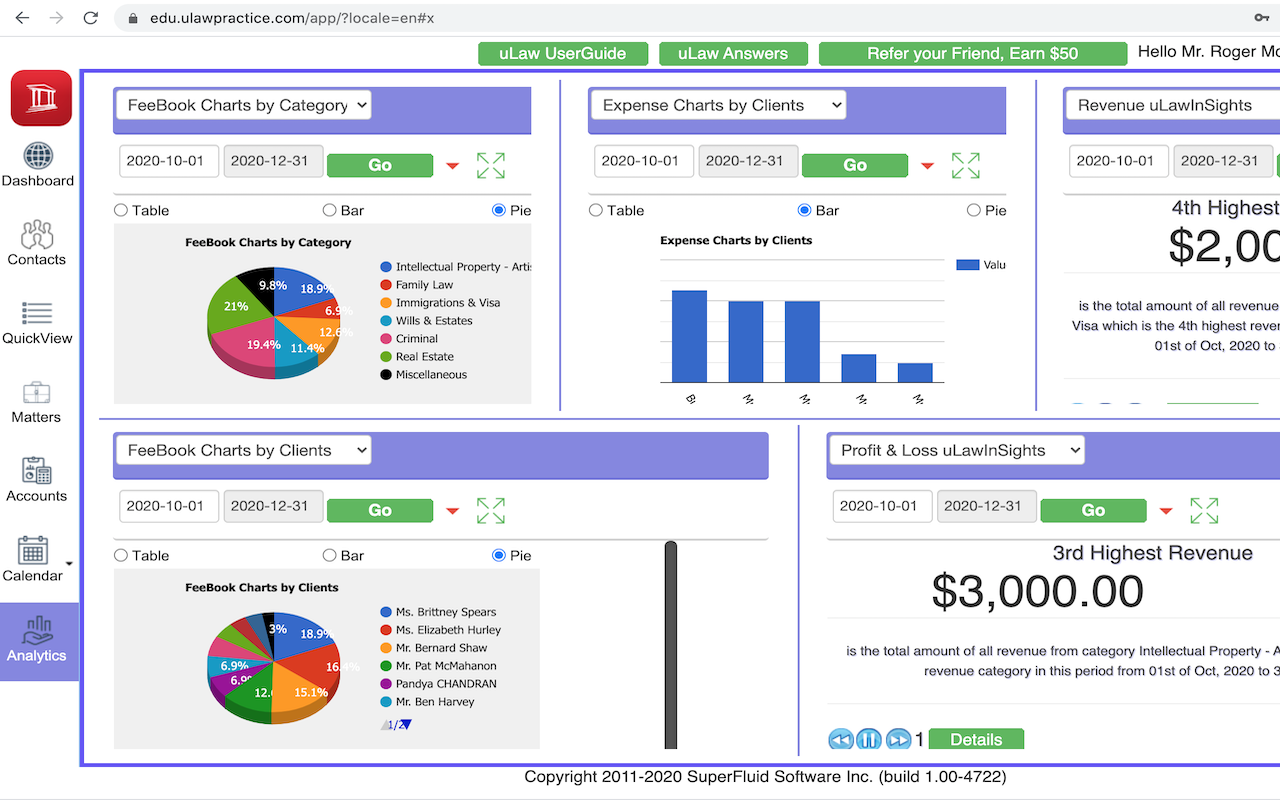1280x800 pixels.
Task: Select Pie view for FeeBook by Category
Action: (499, 210)
